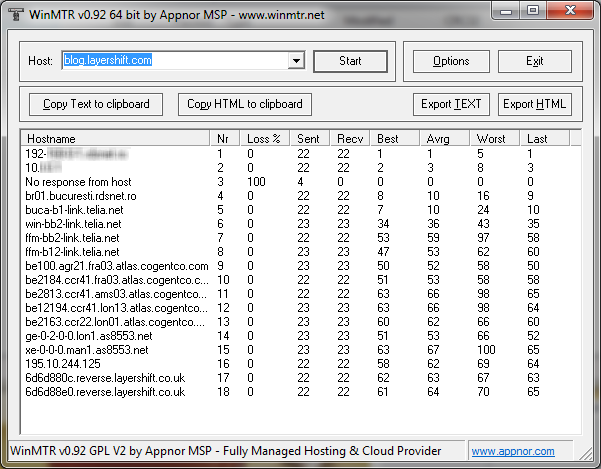
Task: Minimize the WinMTR window
Action: [506, 11]
